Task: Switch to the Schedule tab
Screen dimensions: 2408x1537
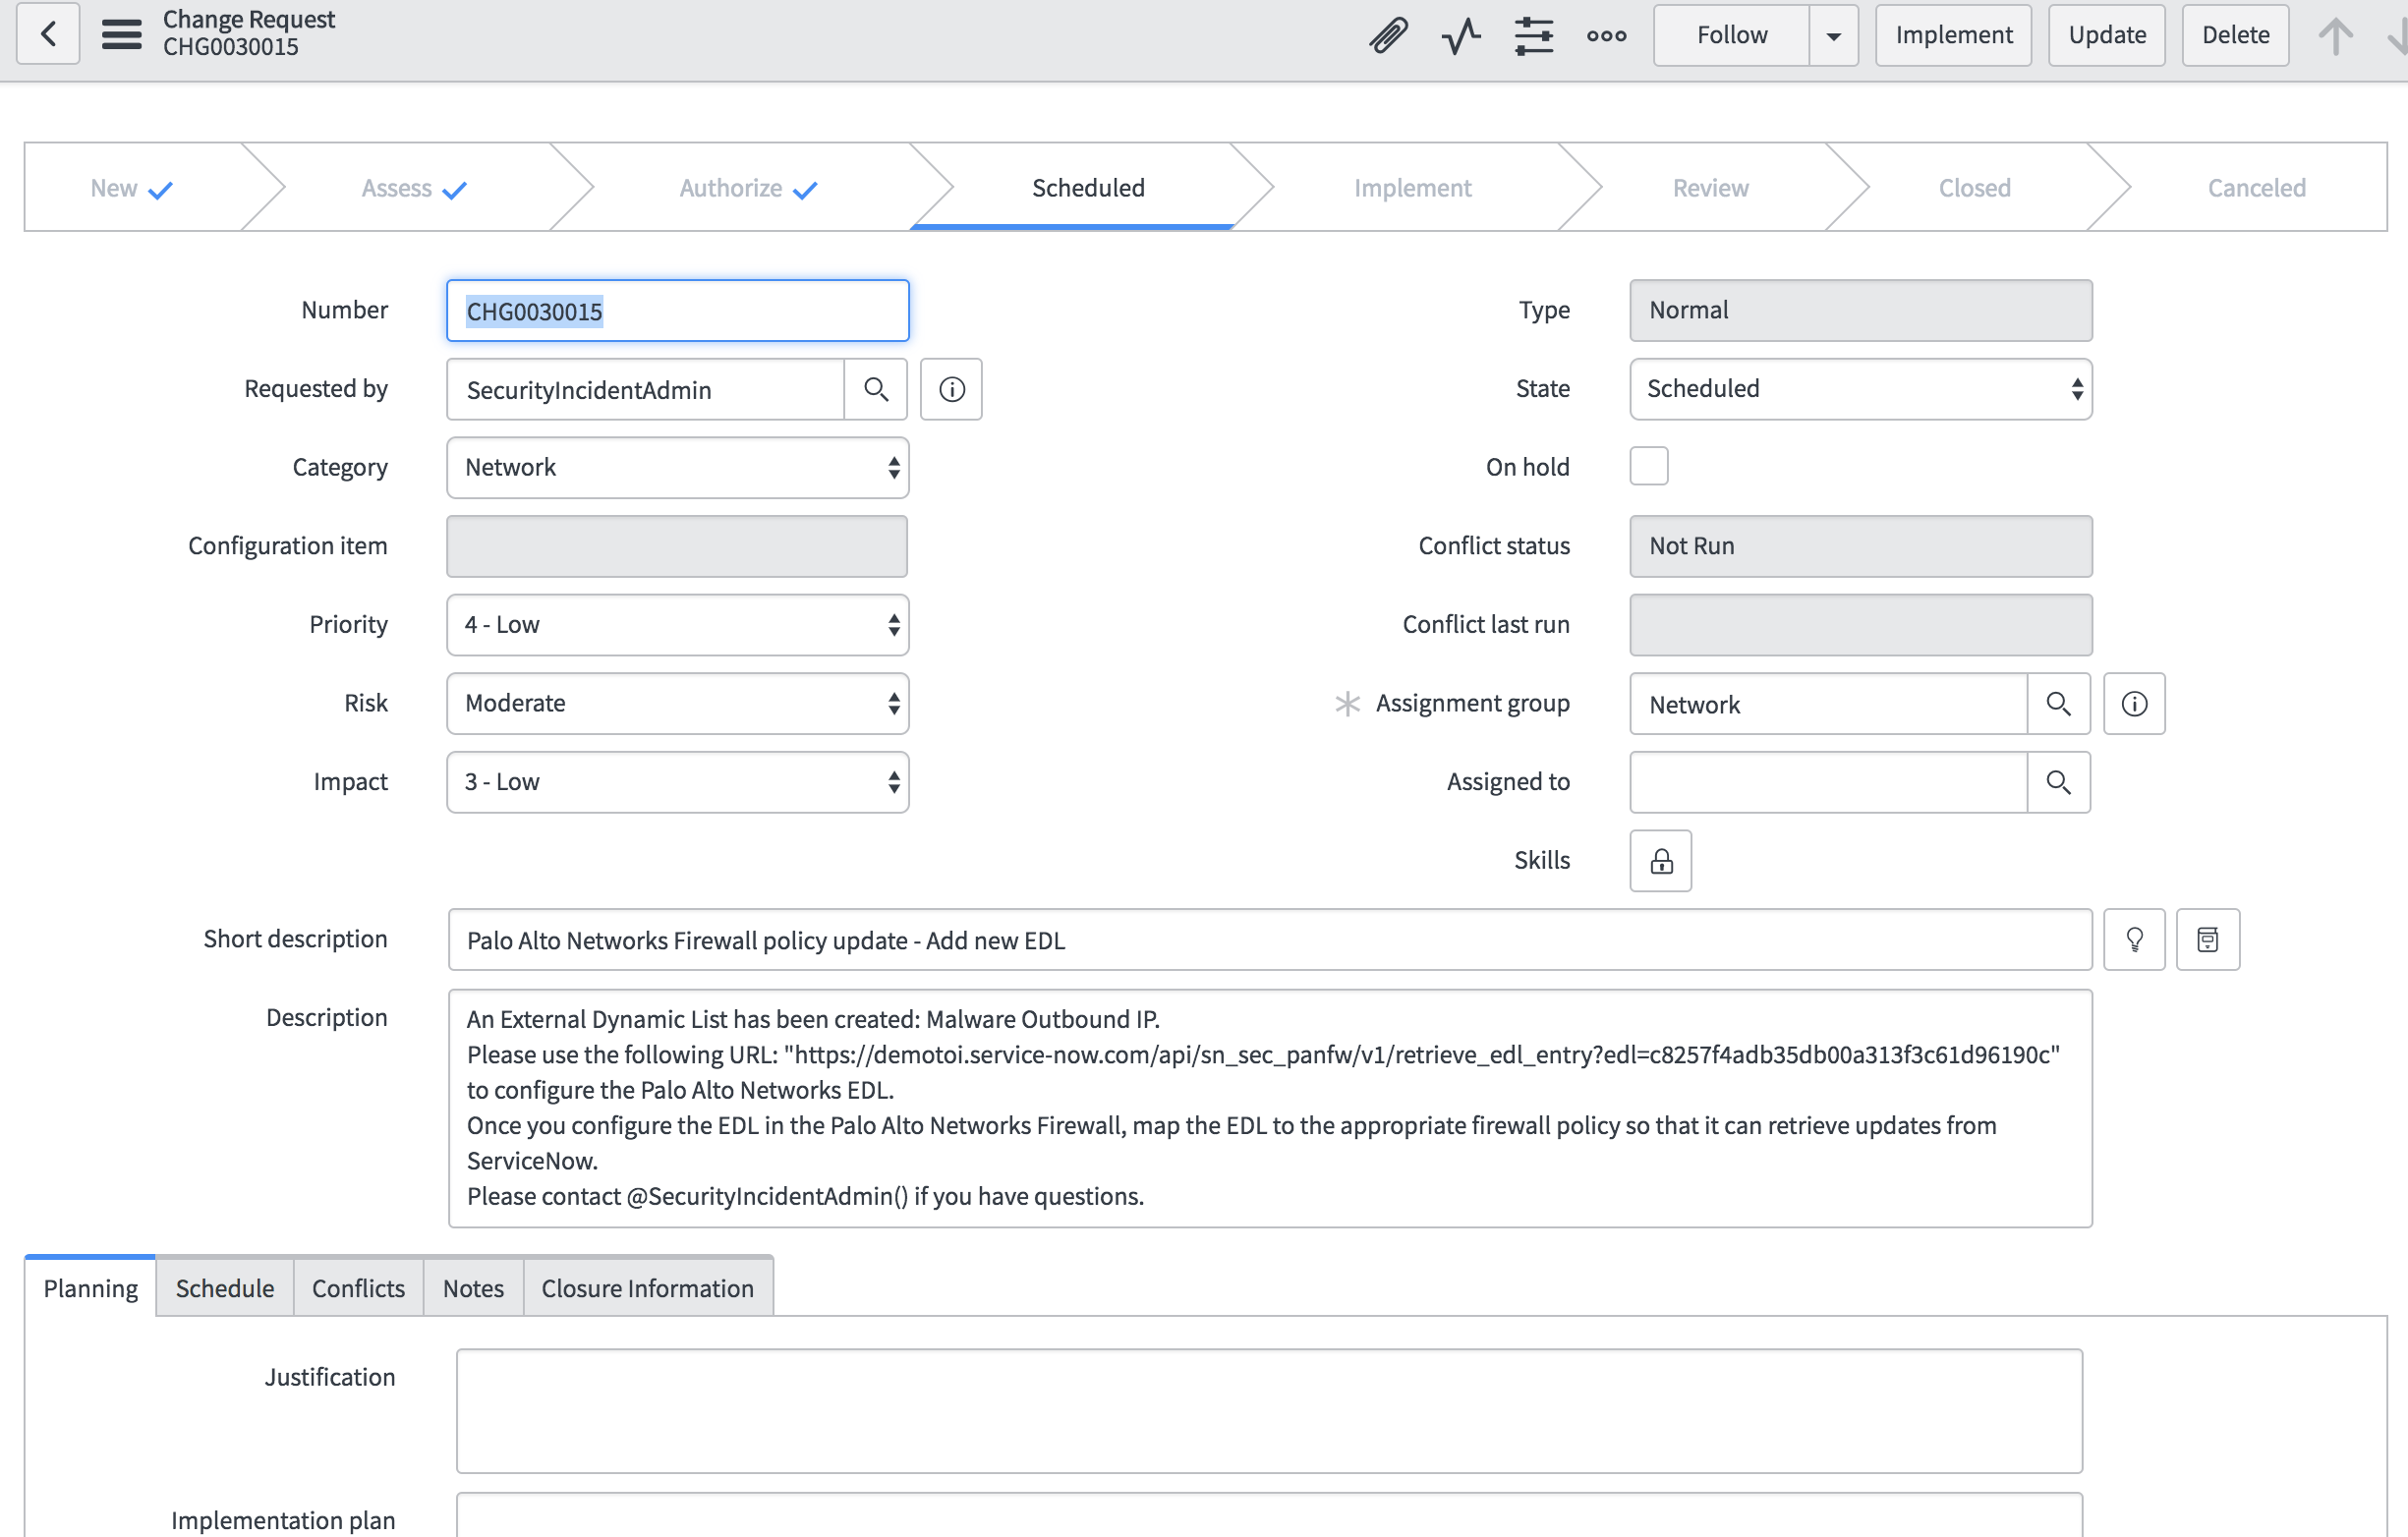Action: click(225, 1288)
